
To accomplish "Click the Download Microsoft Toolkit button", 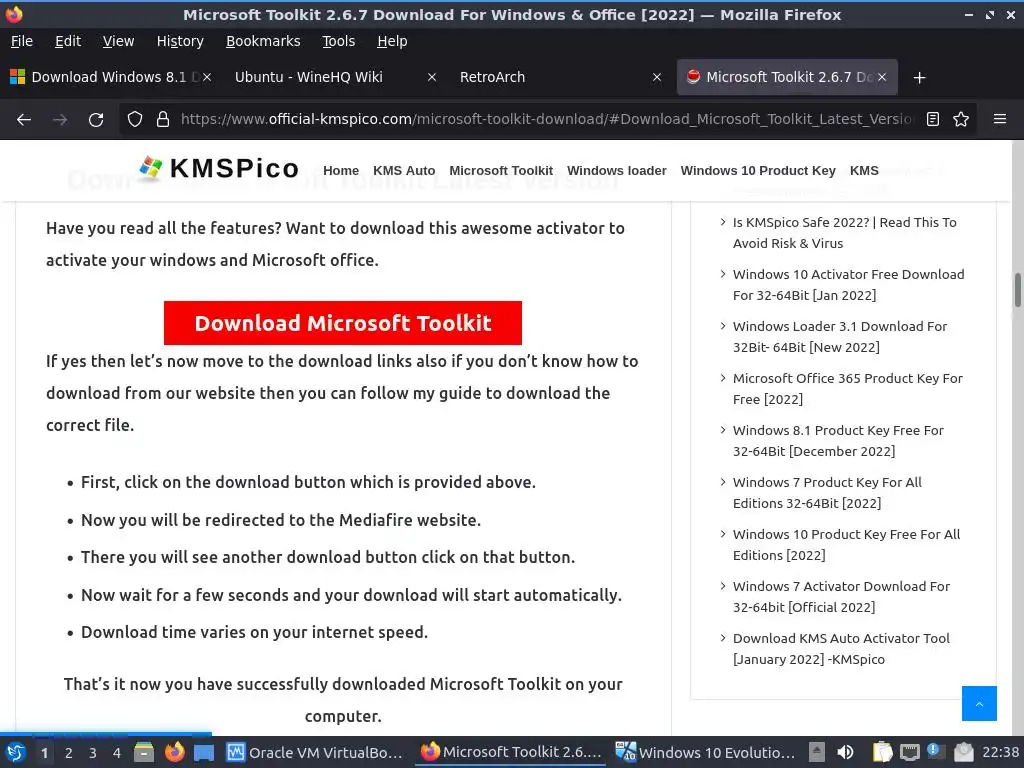I will click(x=343, y=323).
